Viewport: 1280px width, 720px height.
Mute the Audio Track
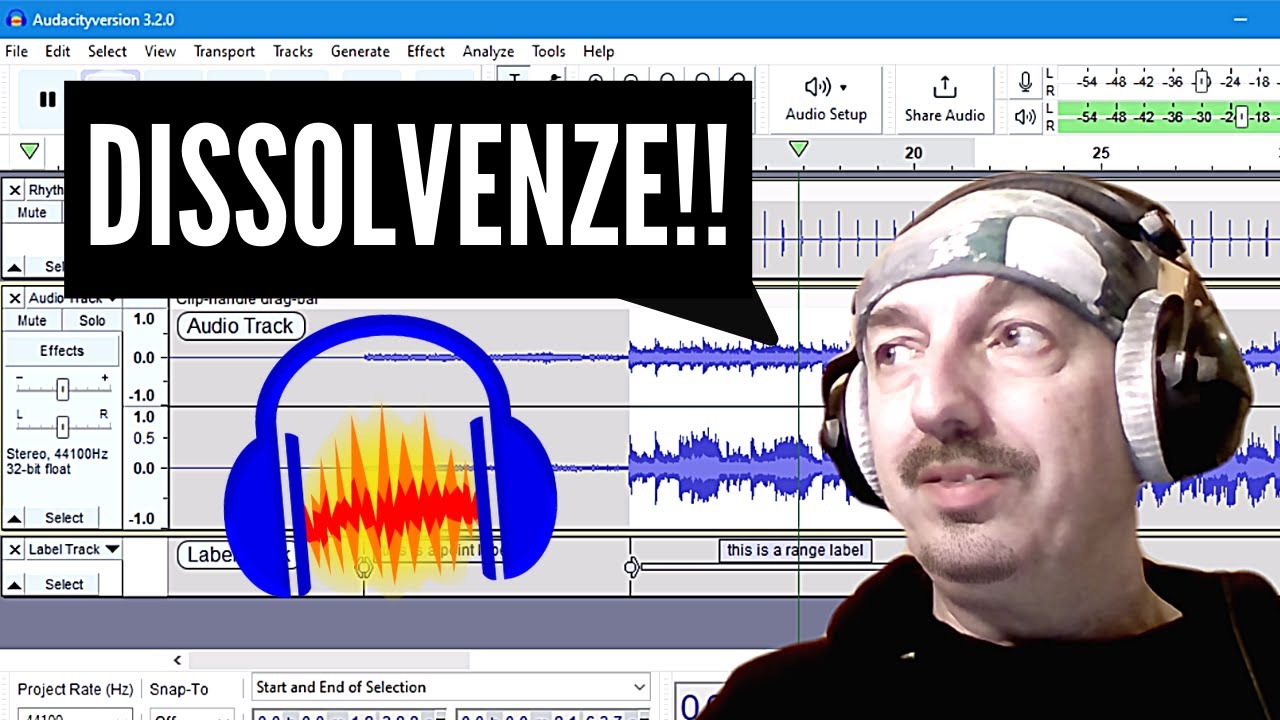point(32,321)
